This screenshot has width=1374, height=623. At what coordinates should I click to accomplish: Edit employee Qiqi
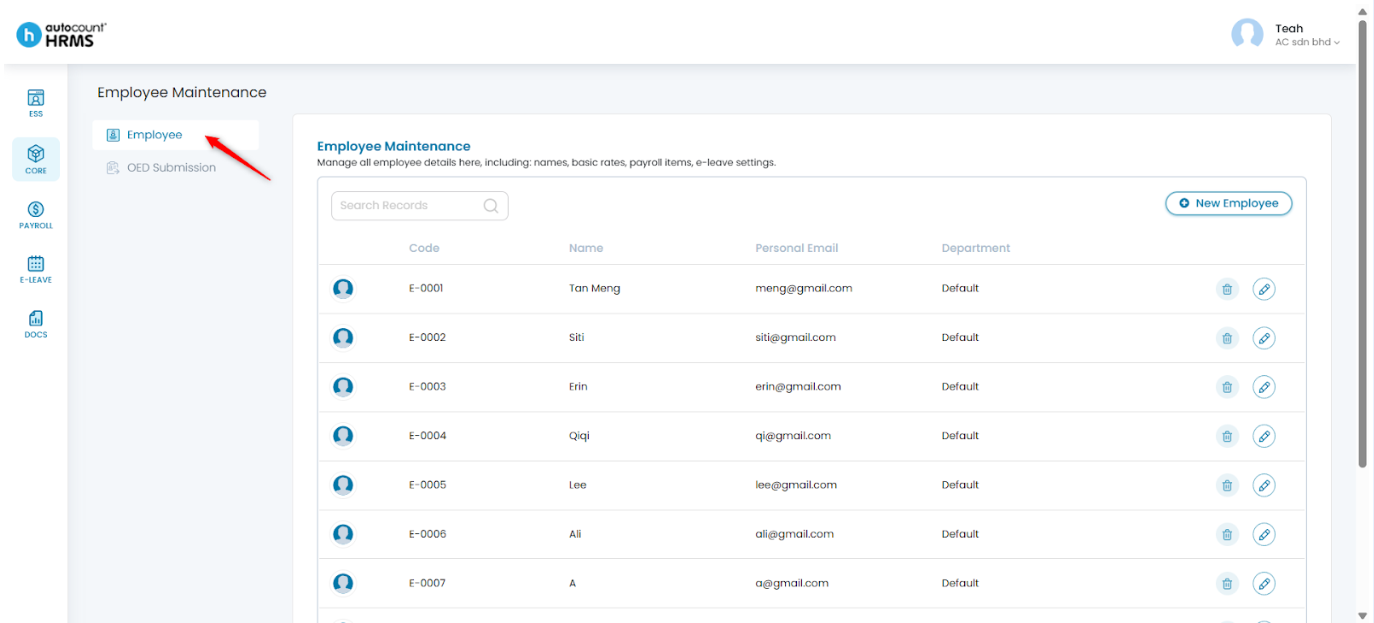(1264, 436)
